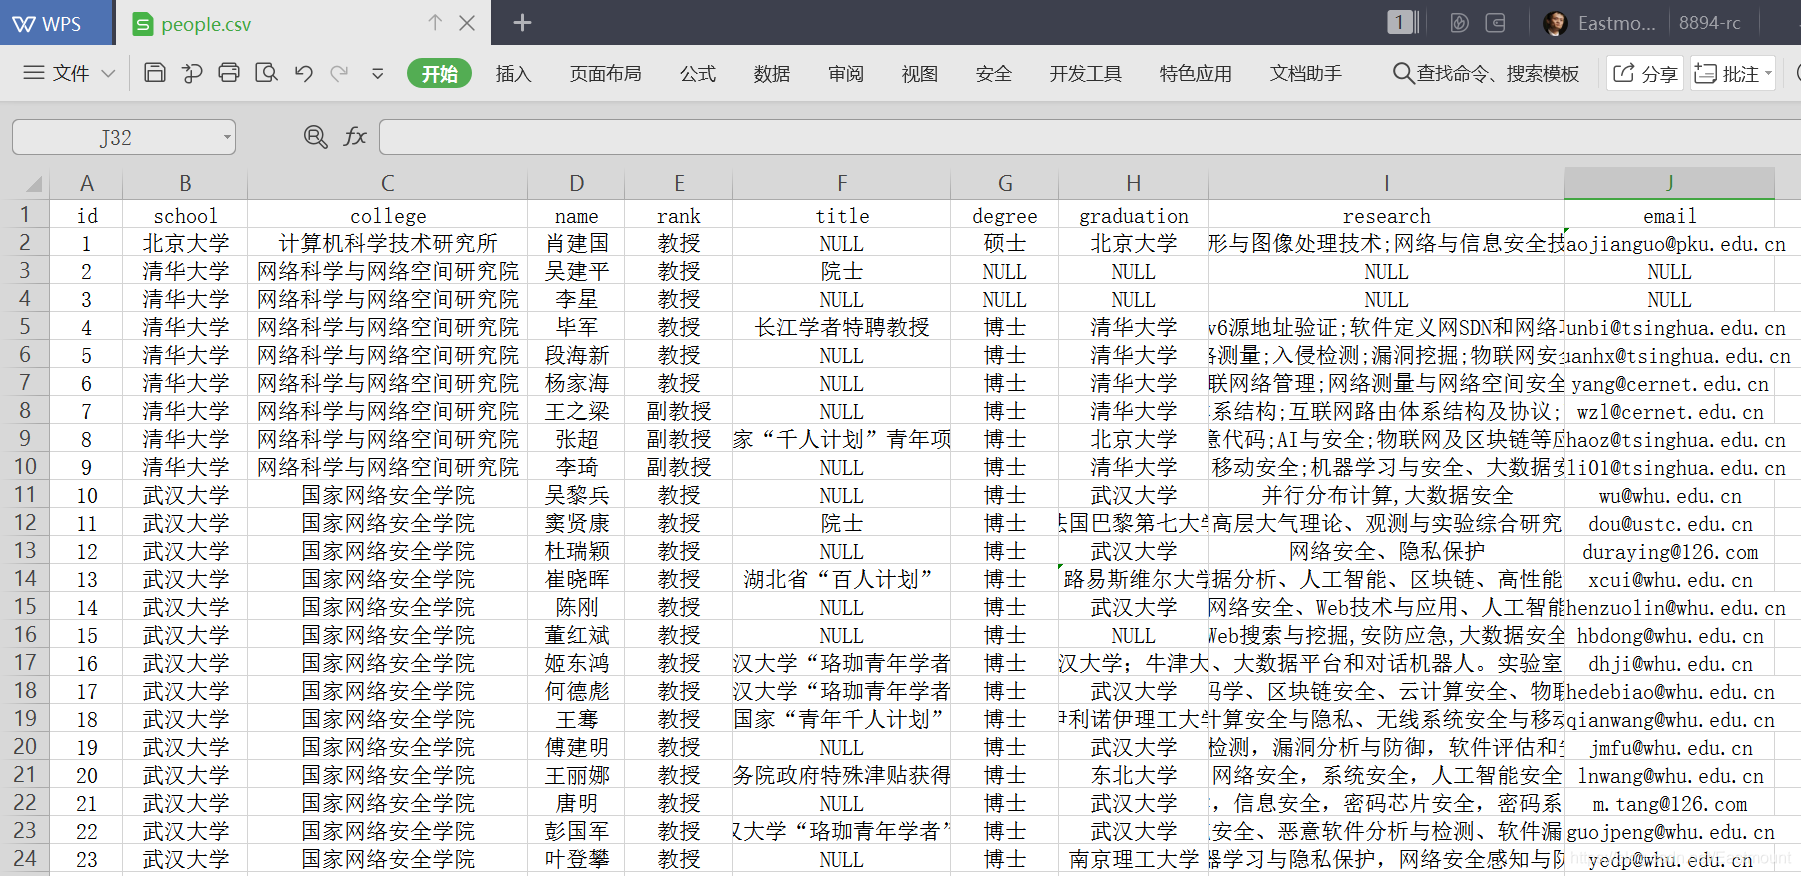Click the 分享 share button
Image resolution: width=1801 pixels, height=876 pixels.
point(1645,73)
